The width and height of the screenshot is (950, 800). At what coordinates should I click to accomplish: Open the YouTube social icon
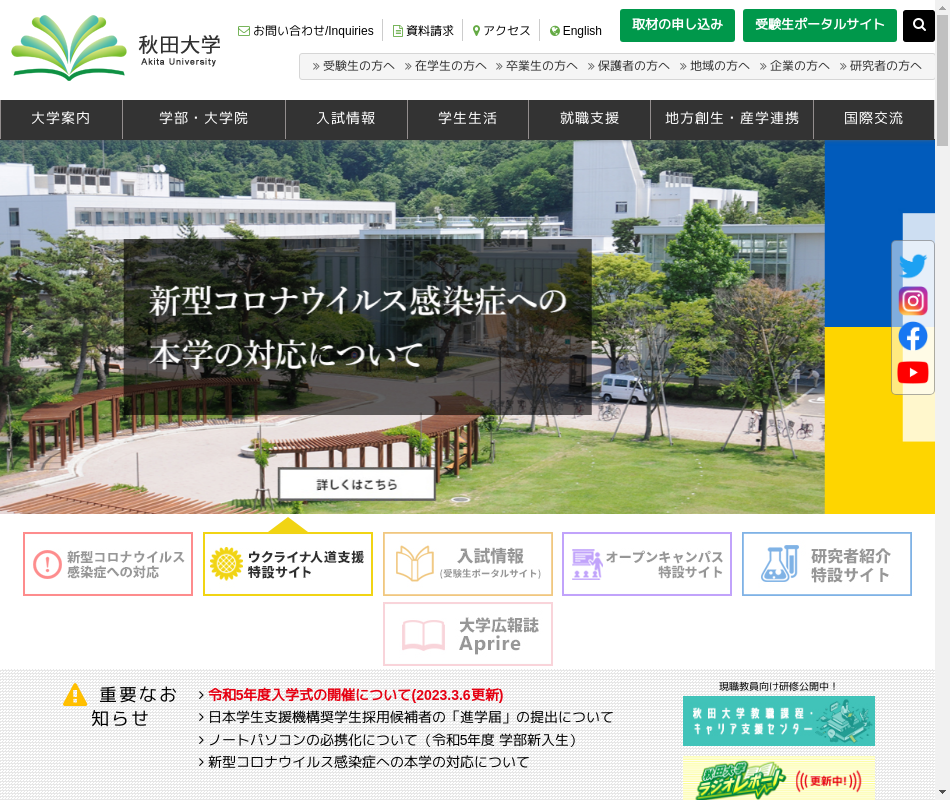(912, 372)
